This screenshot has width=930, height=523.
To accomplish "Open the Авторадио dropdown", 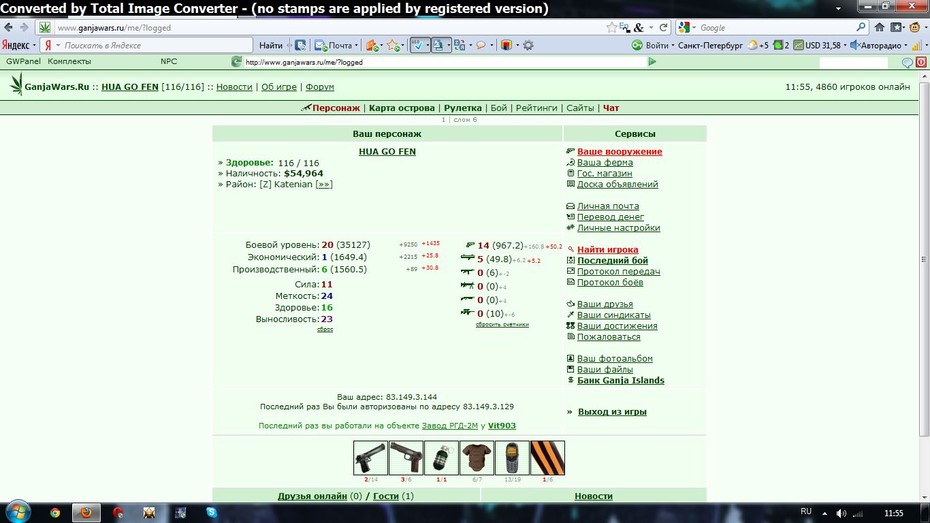I will 880,45.
